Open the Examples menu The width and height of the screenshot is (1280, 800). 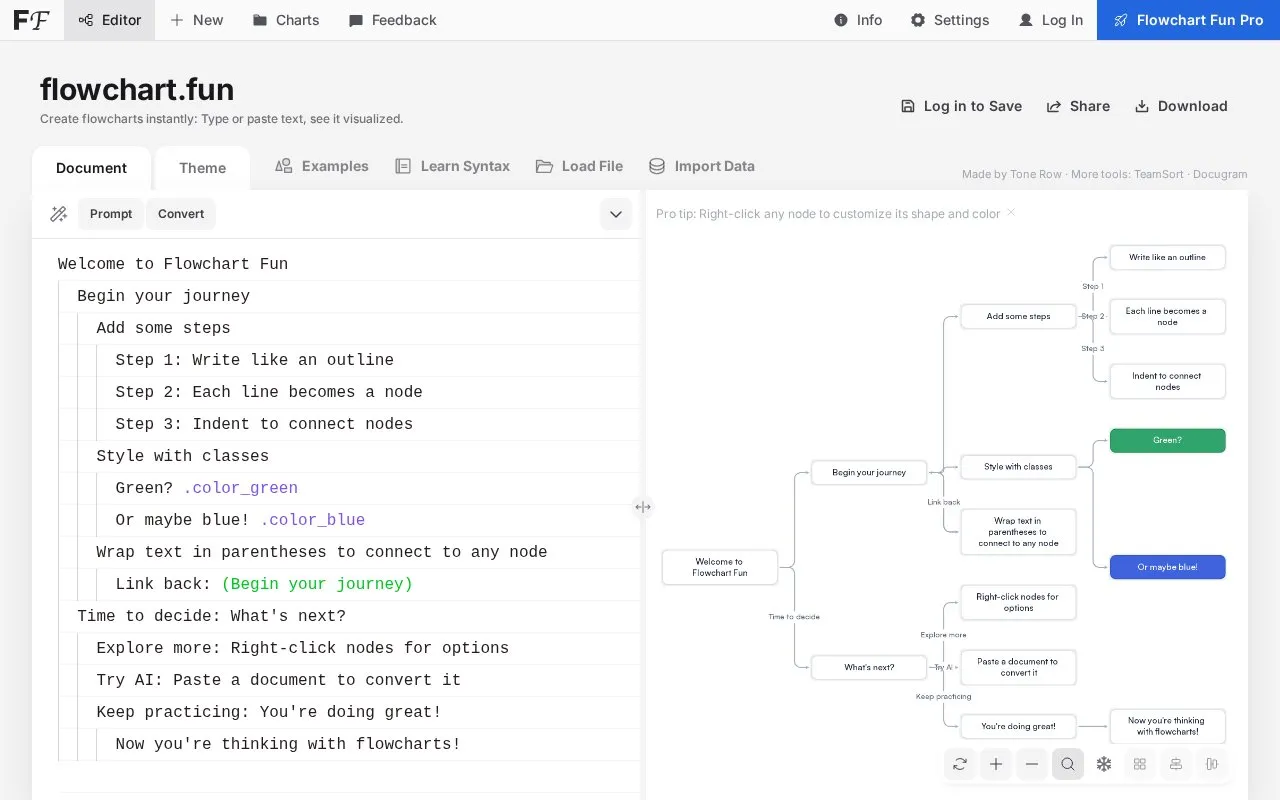(x=322, y=166)
